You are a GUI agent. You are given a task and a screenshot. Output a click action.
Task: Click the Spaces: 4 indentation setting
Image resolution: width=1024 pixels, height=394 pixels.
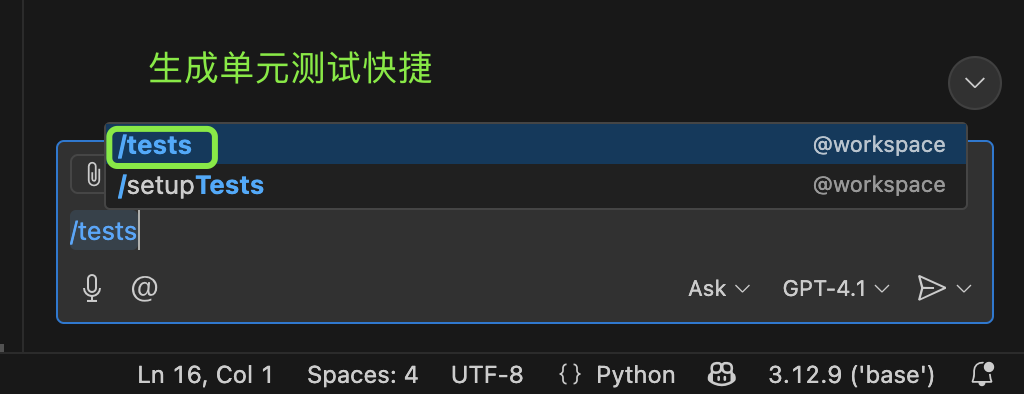(x=362, y=375)
